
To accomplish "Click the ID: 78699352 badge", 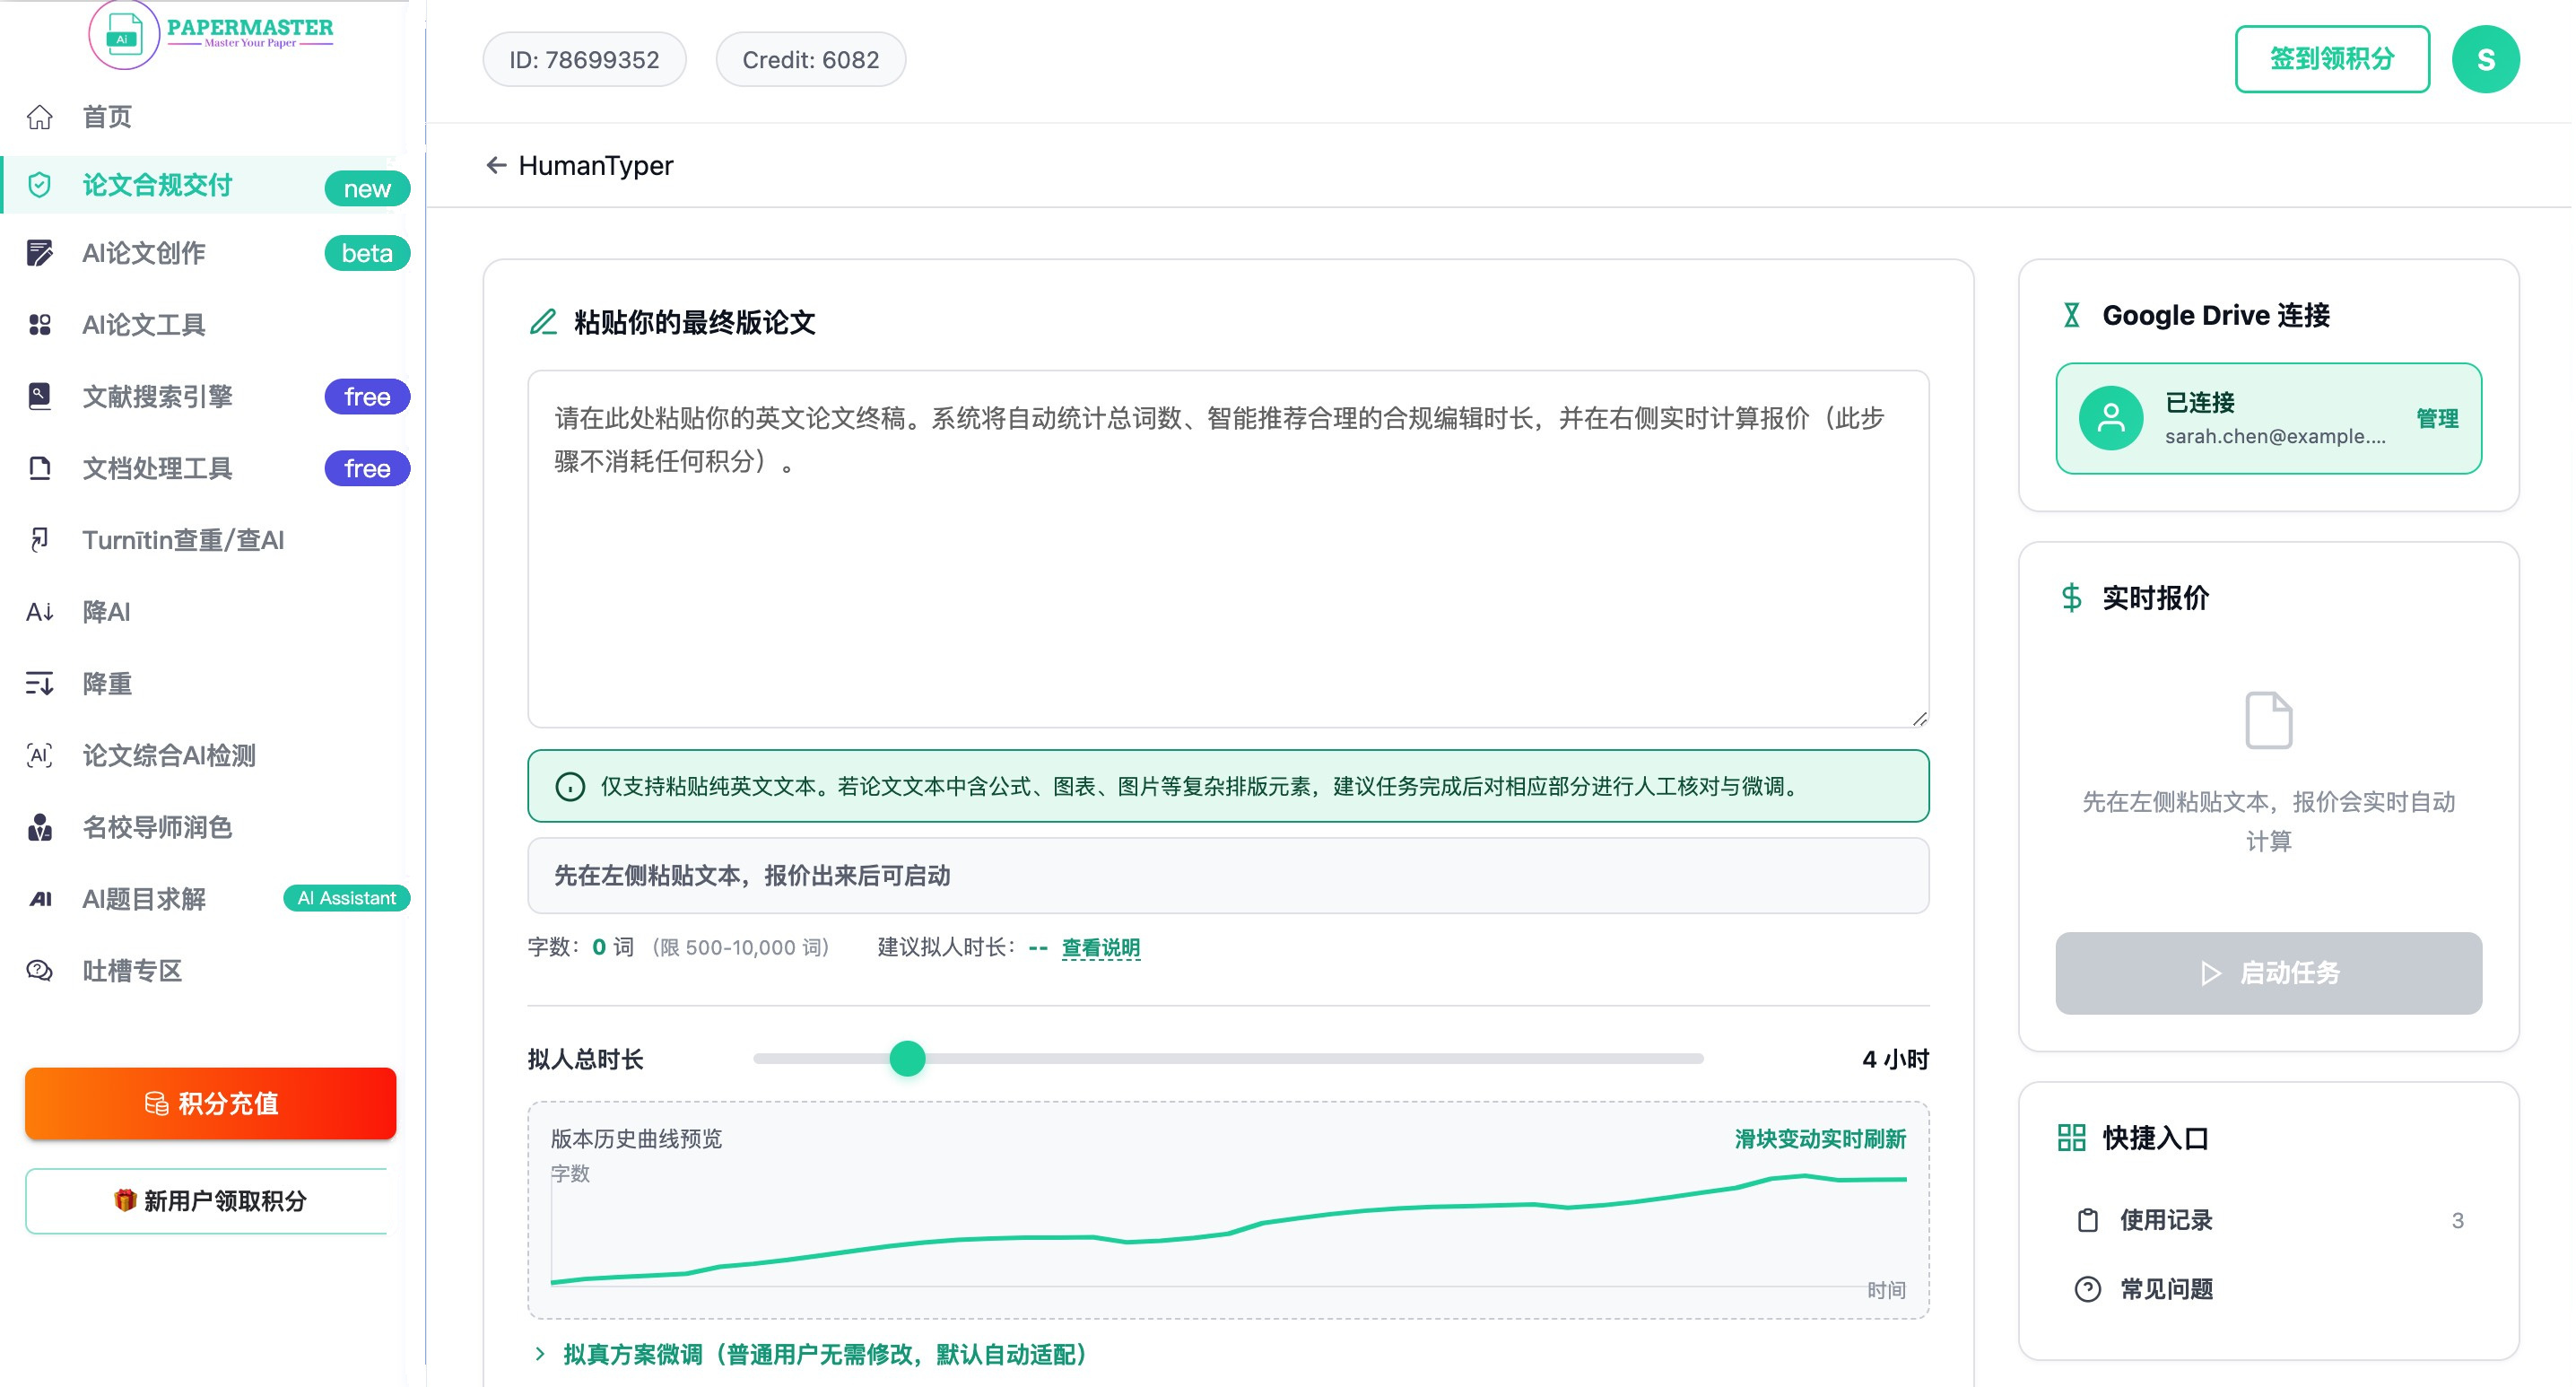I will point(584,59).
